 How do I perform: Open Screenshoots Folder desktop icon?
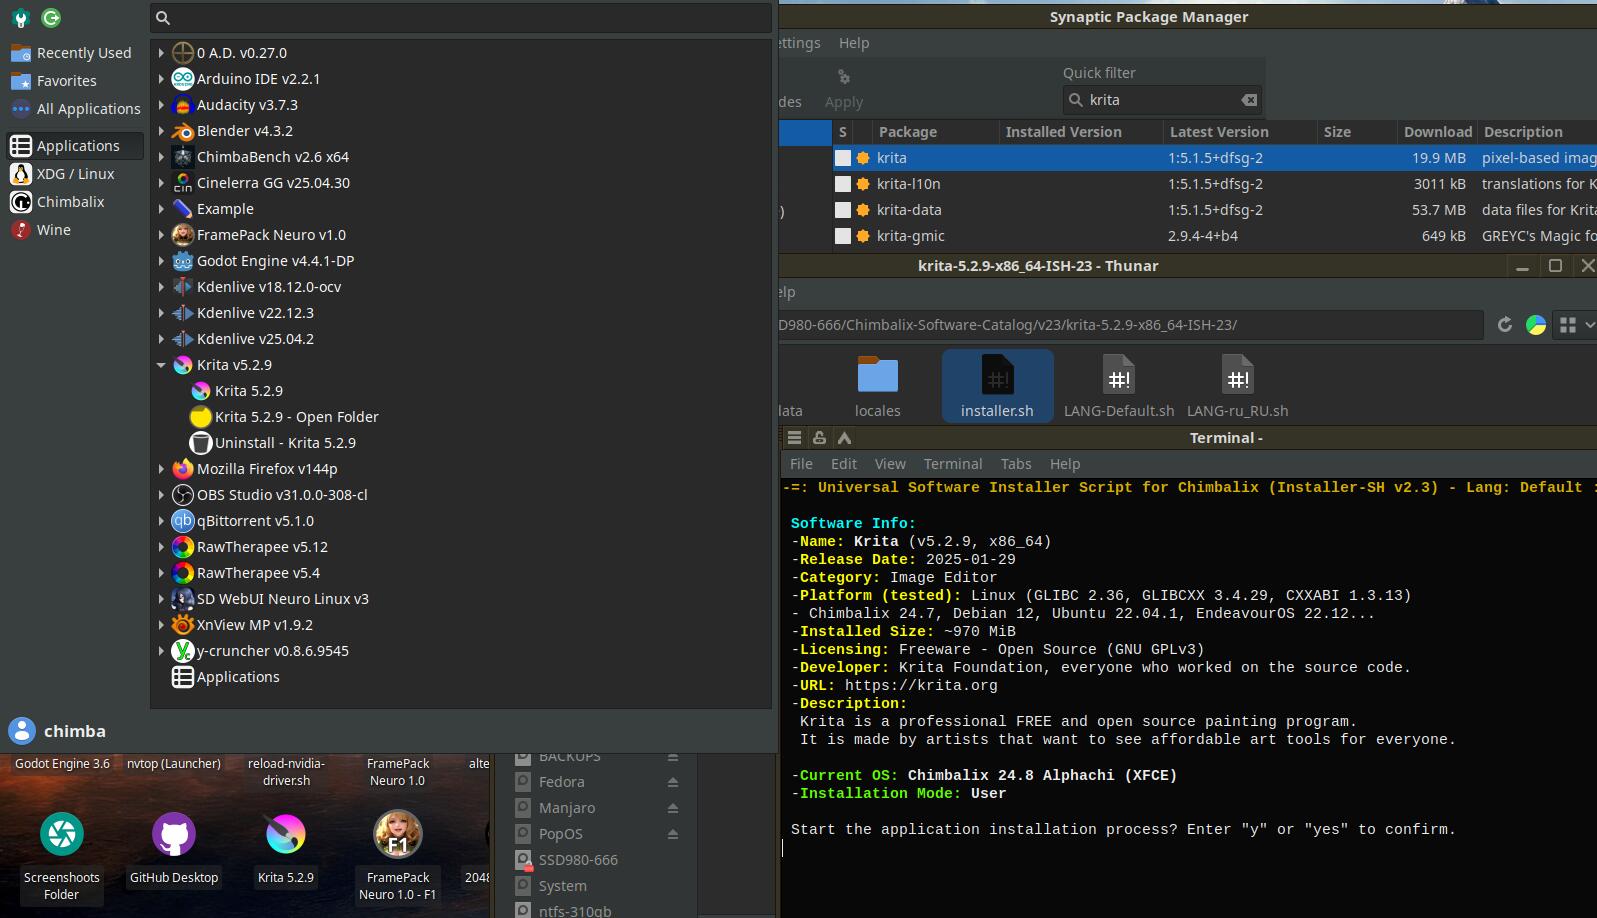point(62,835)
